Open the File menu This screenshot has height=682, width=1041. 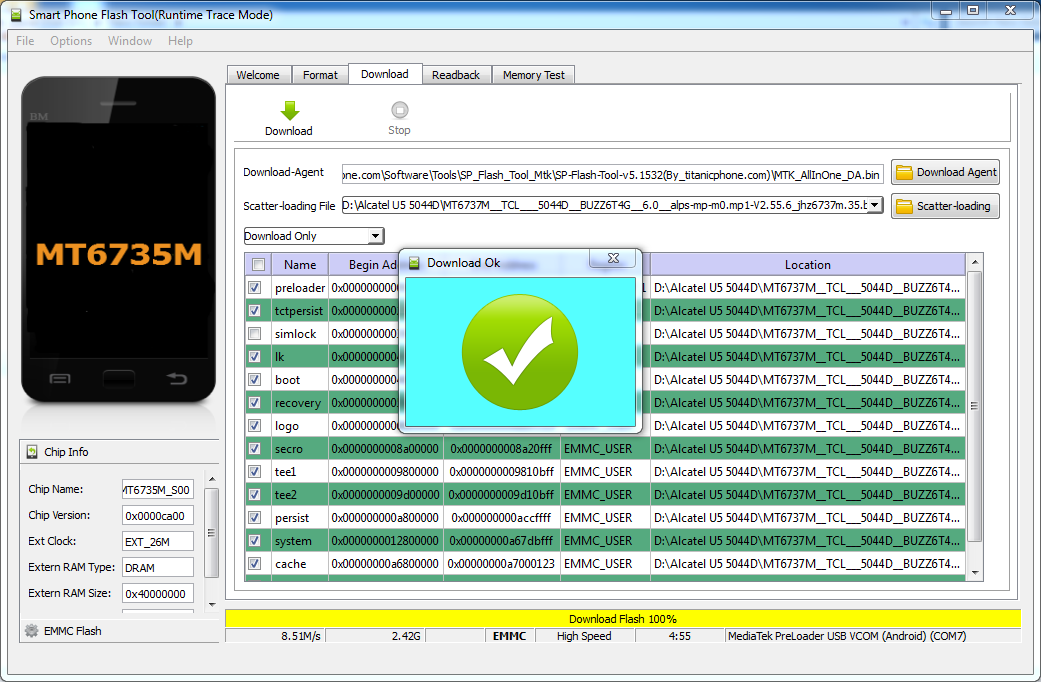(25, 41)
